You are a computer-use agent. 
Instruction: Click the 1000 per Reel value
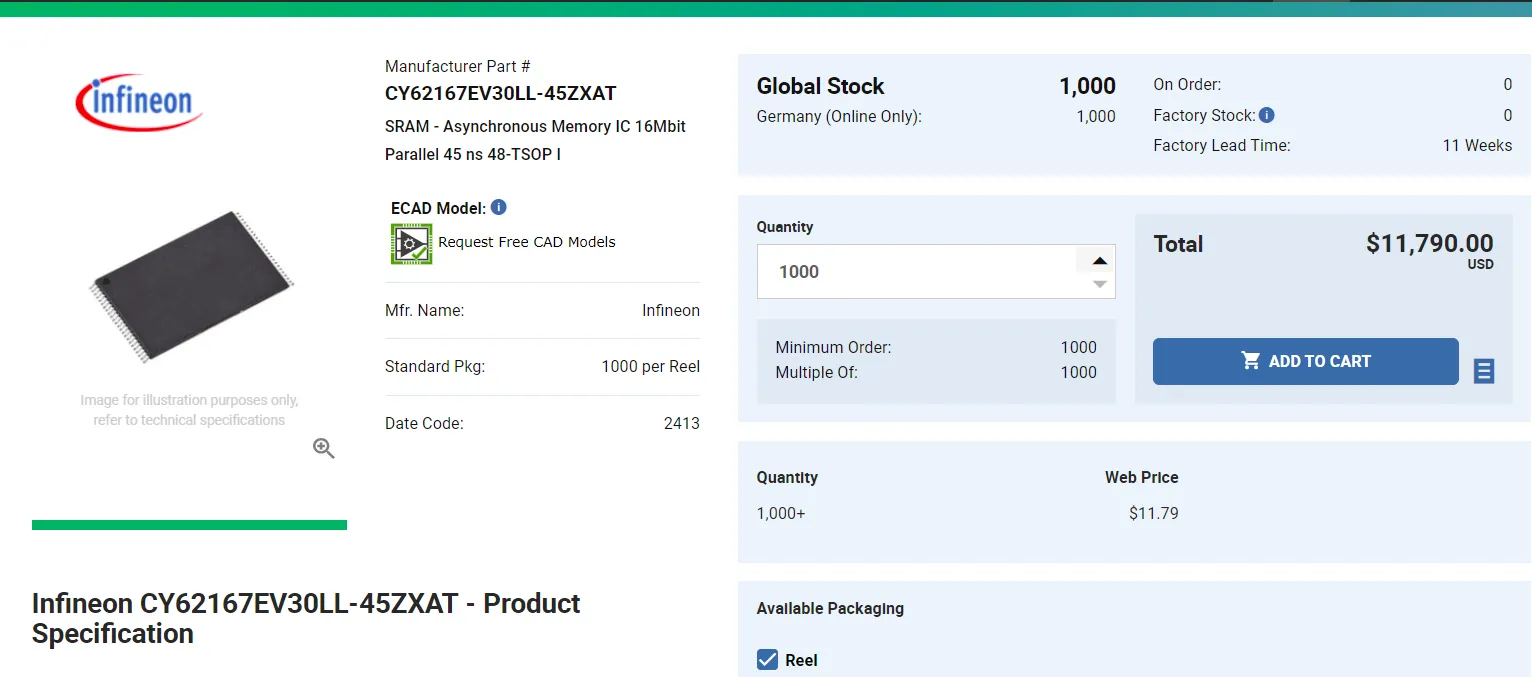(x=651, y=366)
